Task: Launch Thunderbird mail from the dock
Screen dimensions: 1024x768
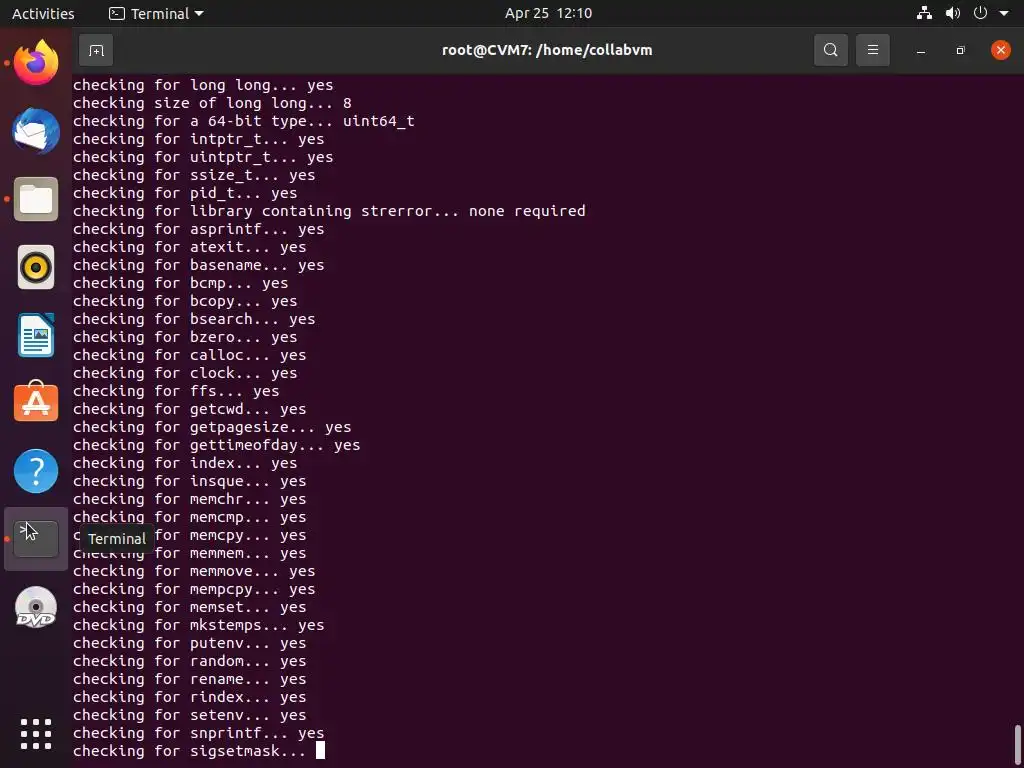Action: (36, 131)
